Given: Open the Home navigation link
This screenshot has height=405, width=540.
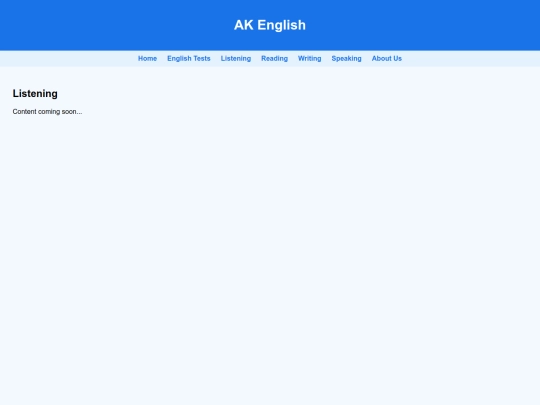Looking at the screenshot, I should pos(147,59).
